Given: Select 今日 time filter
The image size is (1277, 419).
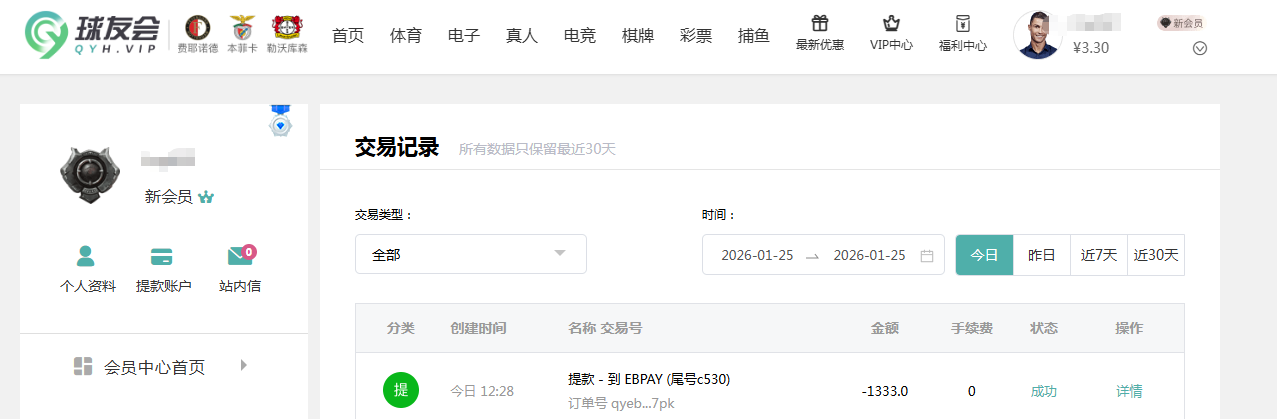Looking at the screenshot, I should pos(985,255).
